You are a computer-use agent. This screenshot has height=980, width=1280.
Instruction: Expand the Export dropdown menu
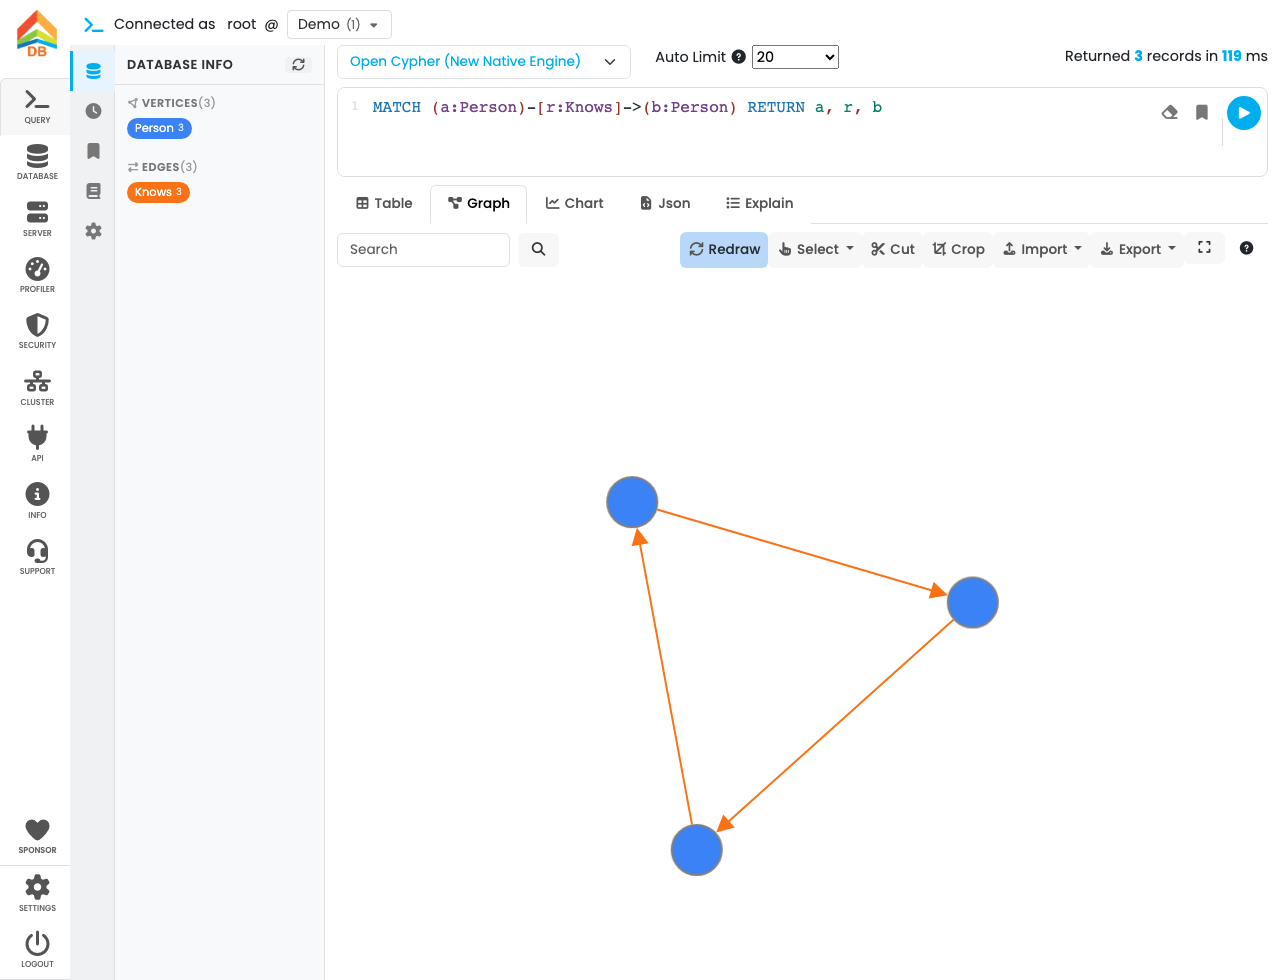tap(1138, 249)
